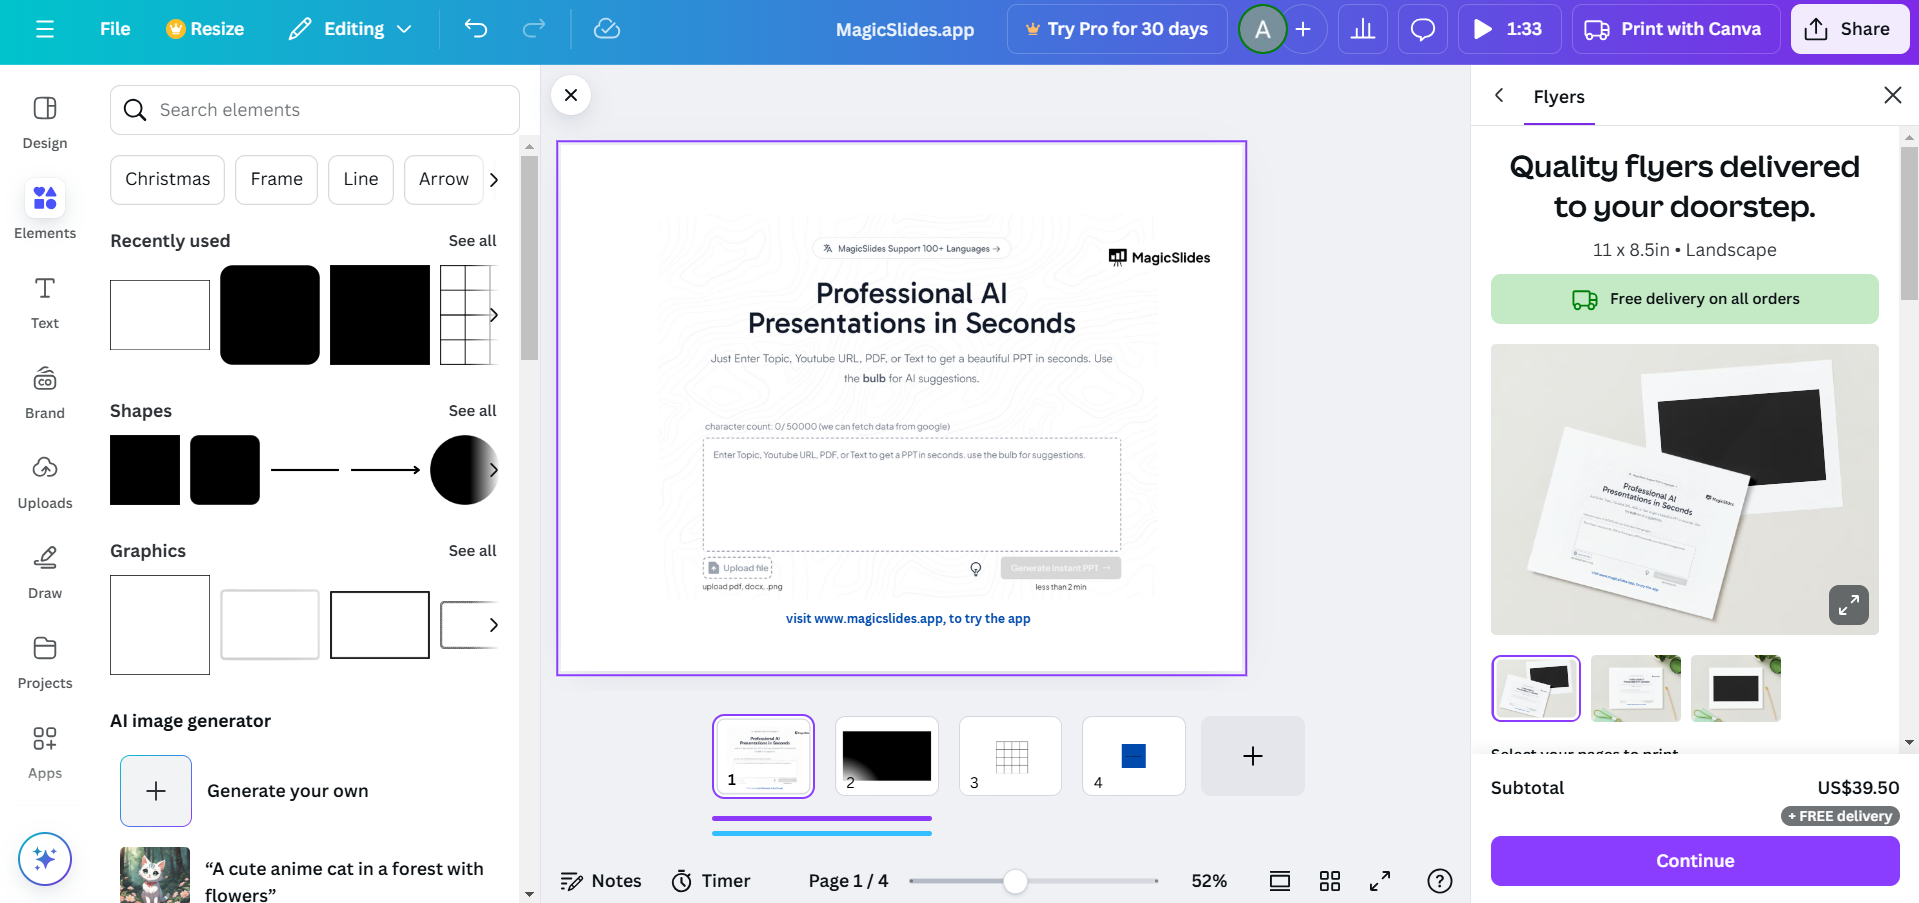
Task: Insert the white rectangle from Recently used
Action: click(x=160, y=315)
